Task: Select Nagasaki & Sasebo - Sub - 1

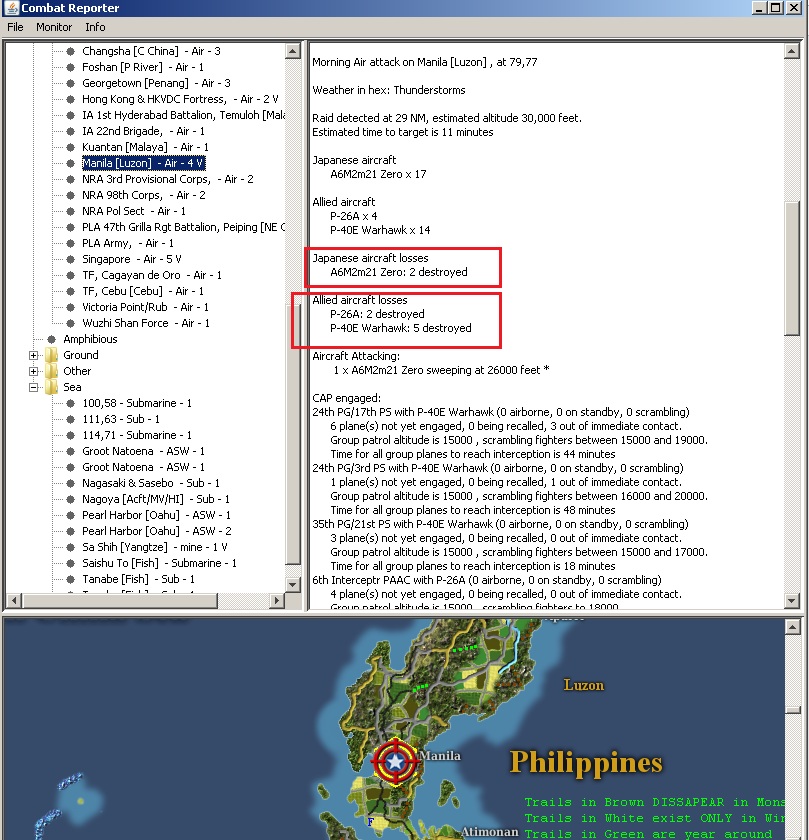Action: 151,483
